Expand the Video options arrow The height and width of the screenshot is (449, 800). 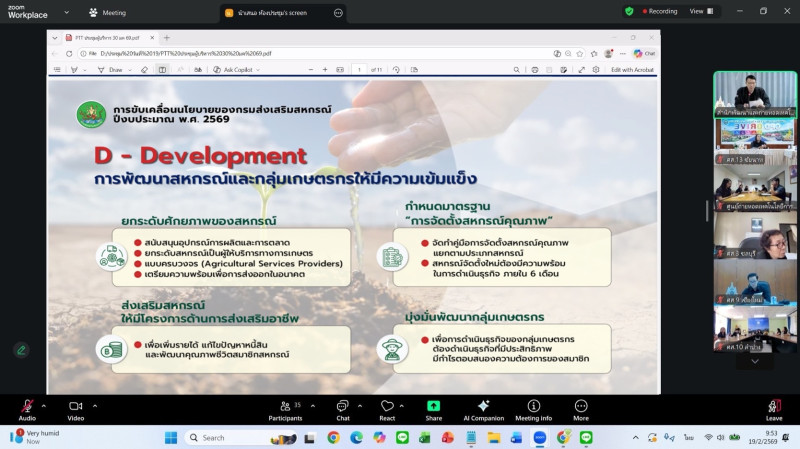point(93,404)
